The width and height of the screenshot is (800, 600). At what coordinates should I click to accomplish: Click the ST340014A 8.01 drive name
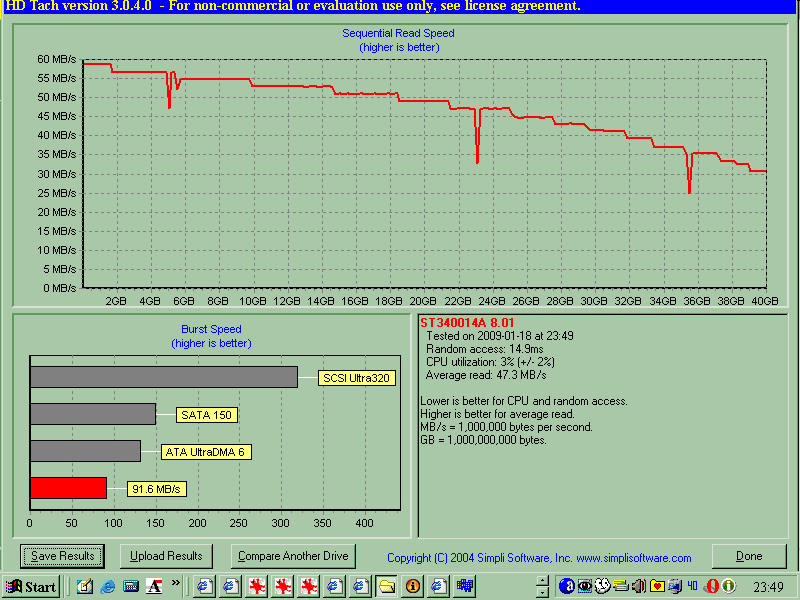point(467,323)
